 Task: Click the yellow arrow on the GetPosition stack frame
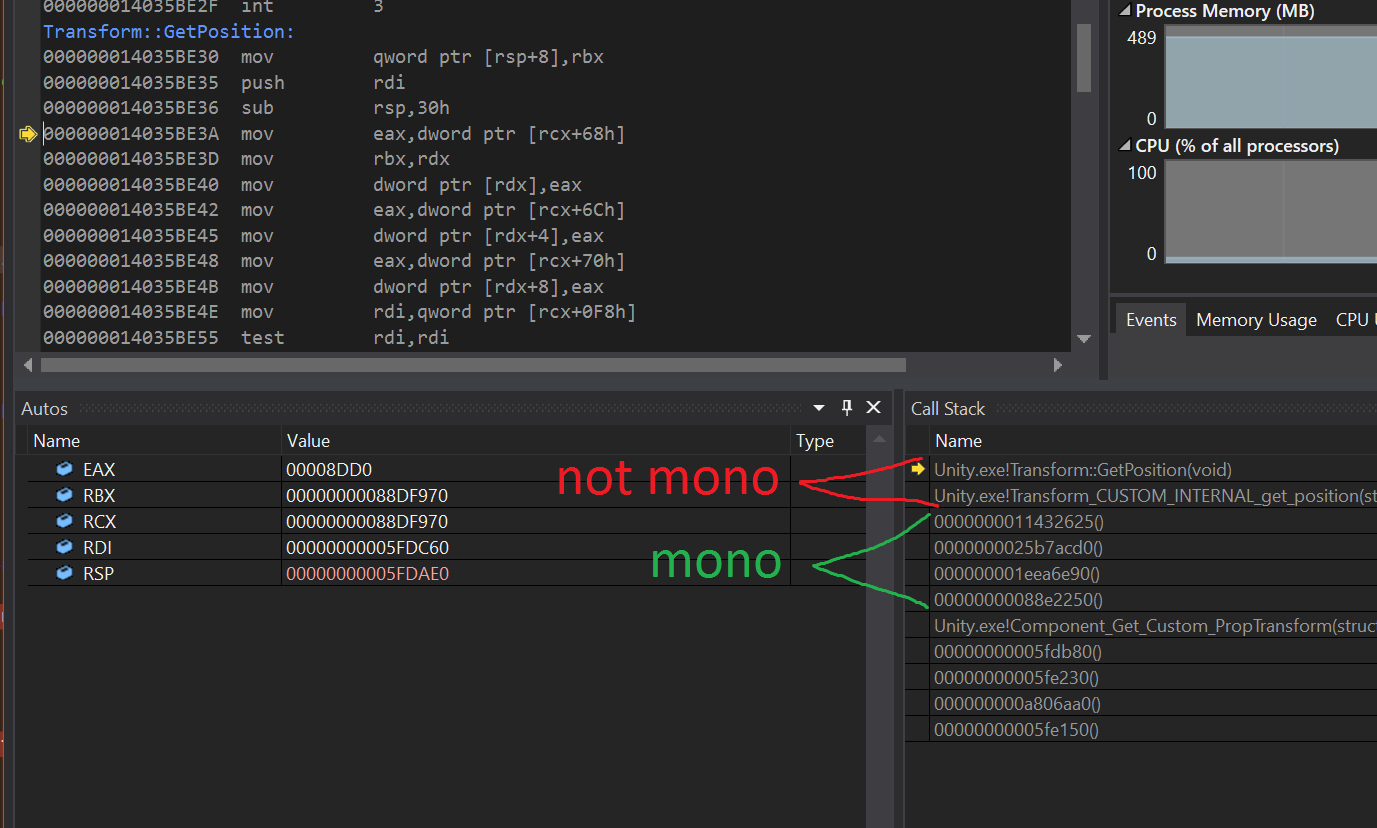point(917,468)
